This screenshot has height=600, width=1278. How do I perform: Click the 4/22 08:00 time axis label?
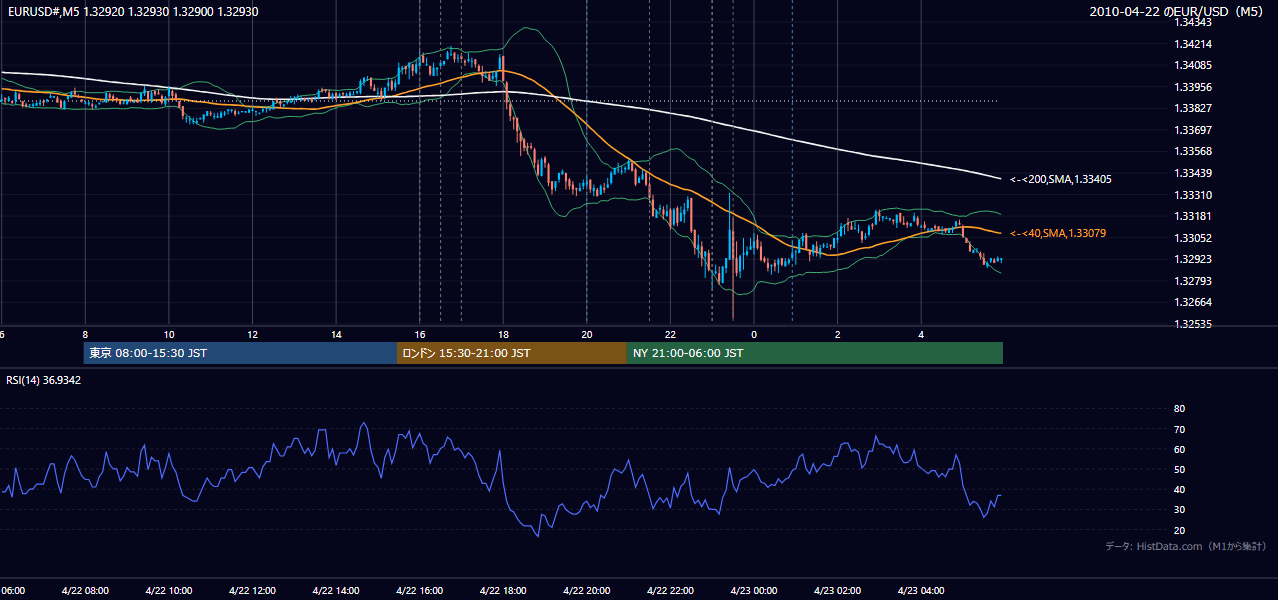(85, 590)
